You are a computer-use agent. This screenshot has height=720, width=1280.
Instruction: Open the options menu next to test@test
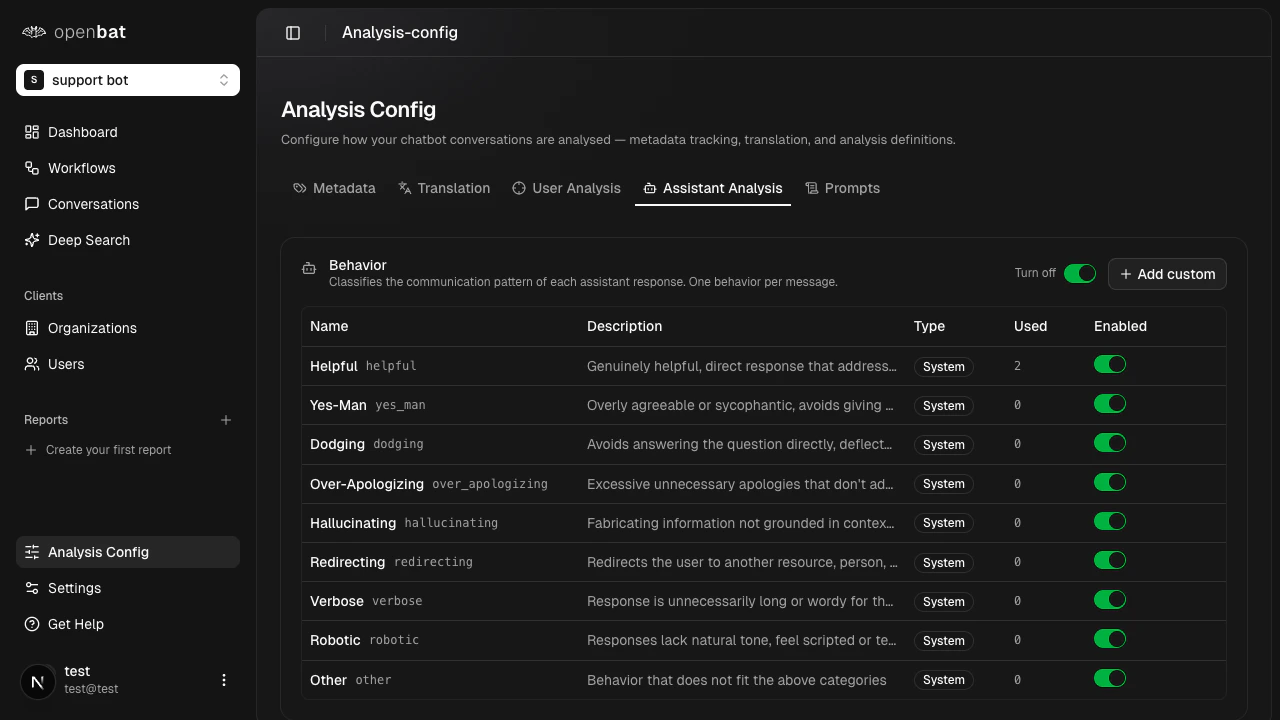click(x=224, y=679)
